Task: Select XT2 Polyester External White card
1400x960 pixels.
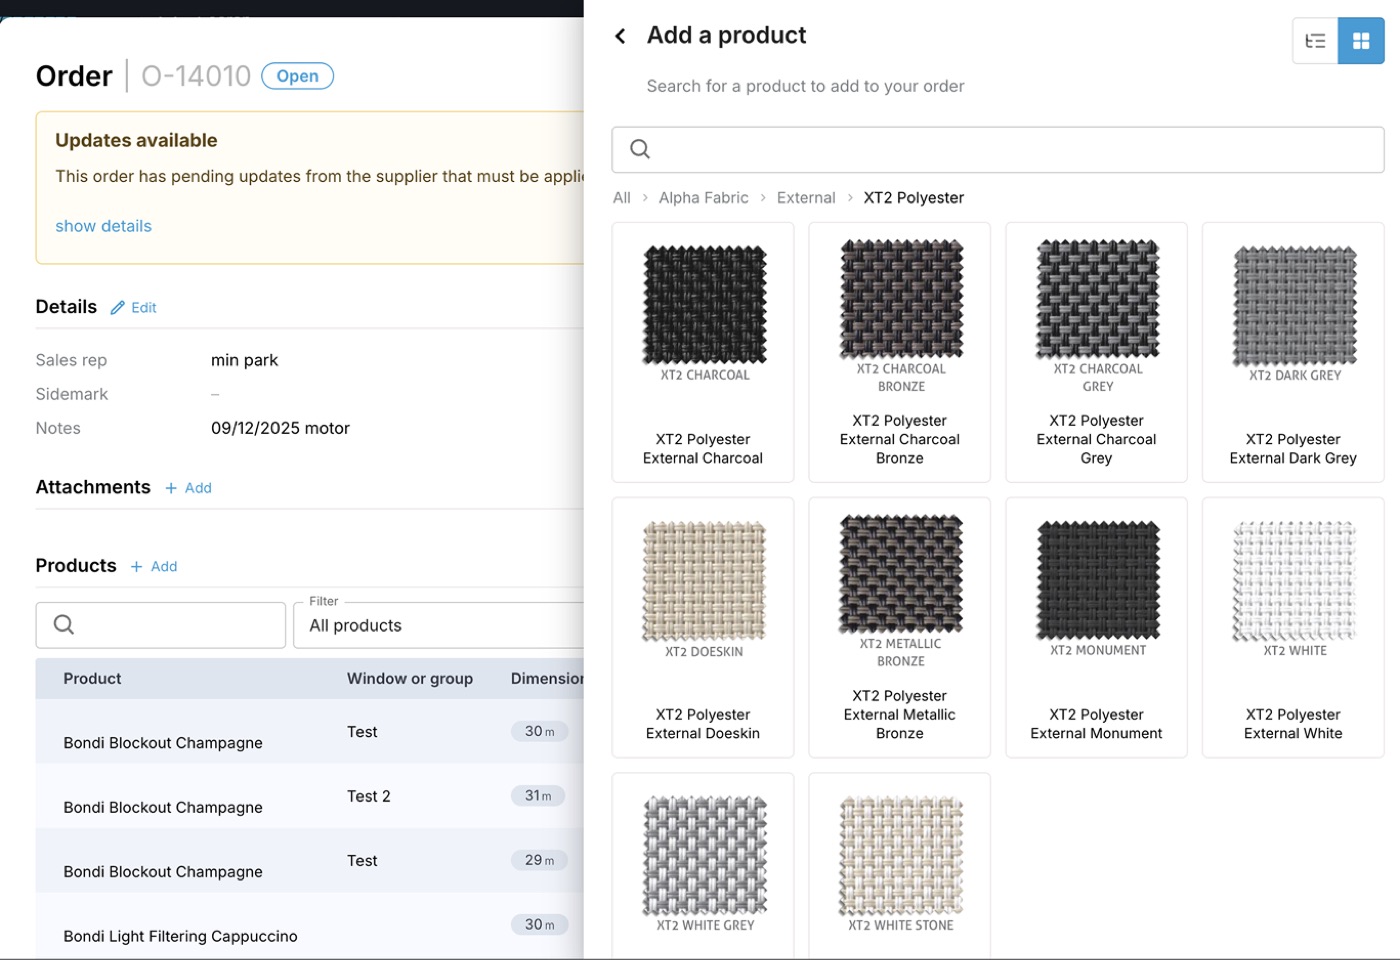Action: pyautogui.click(x=1293, y=627)
